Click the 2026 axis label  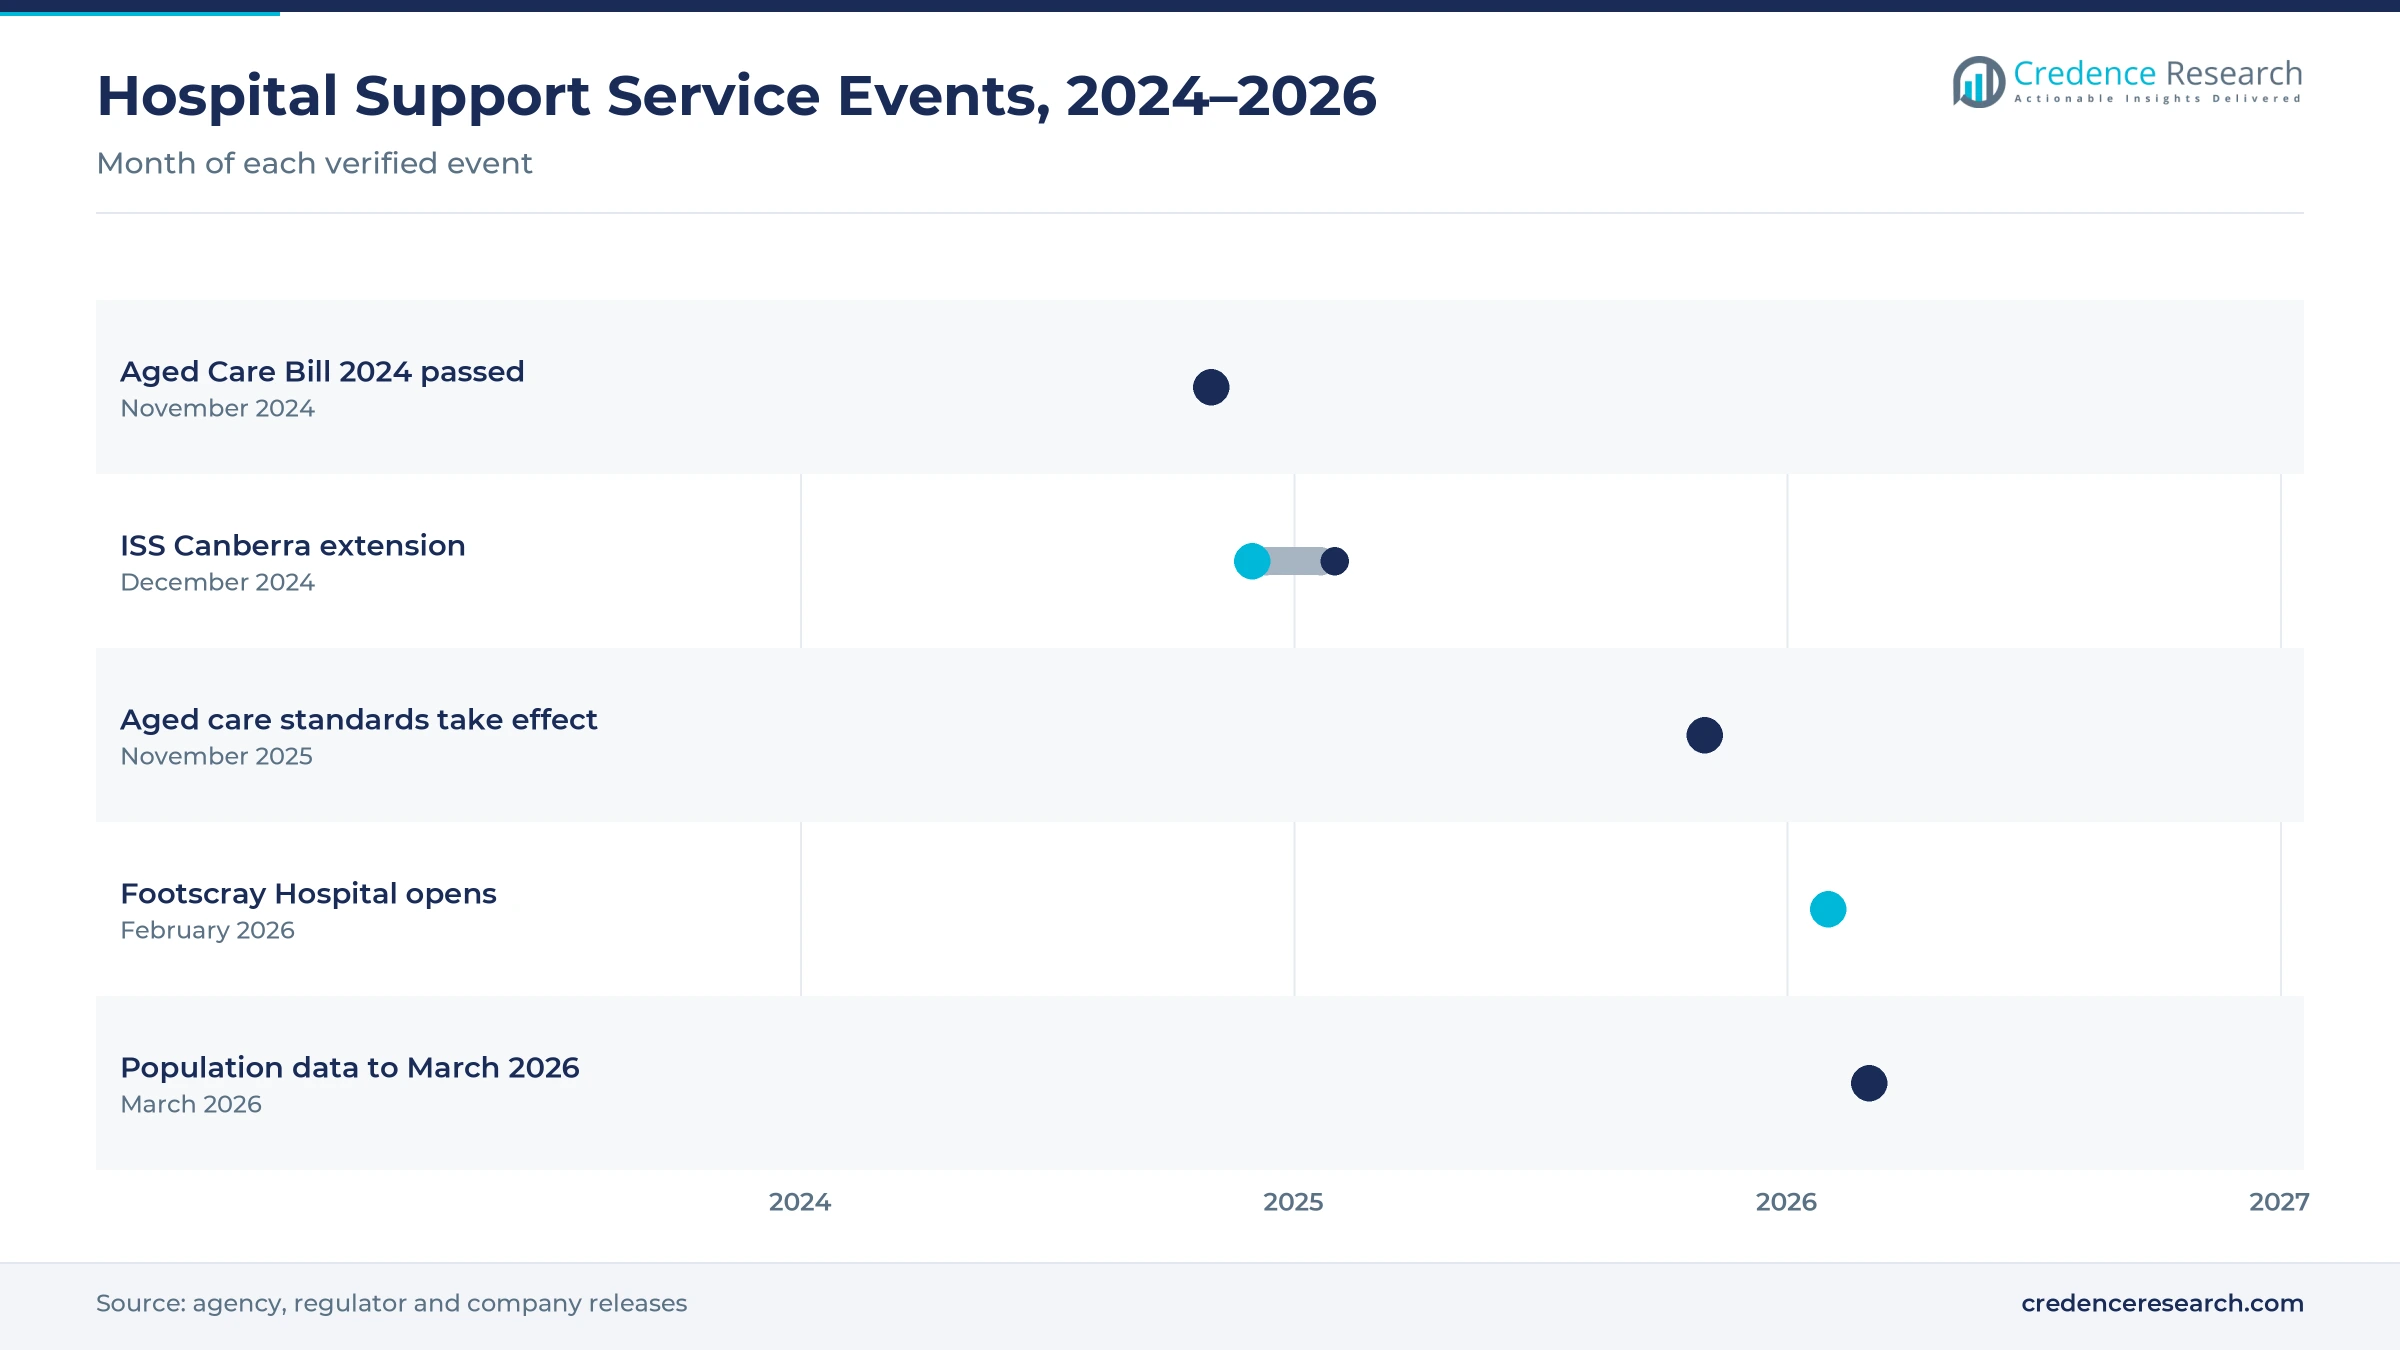[1786, 1202]
